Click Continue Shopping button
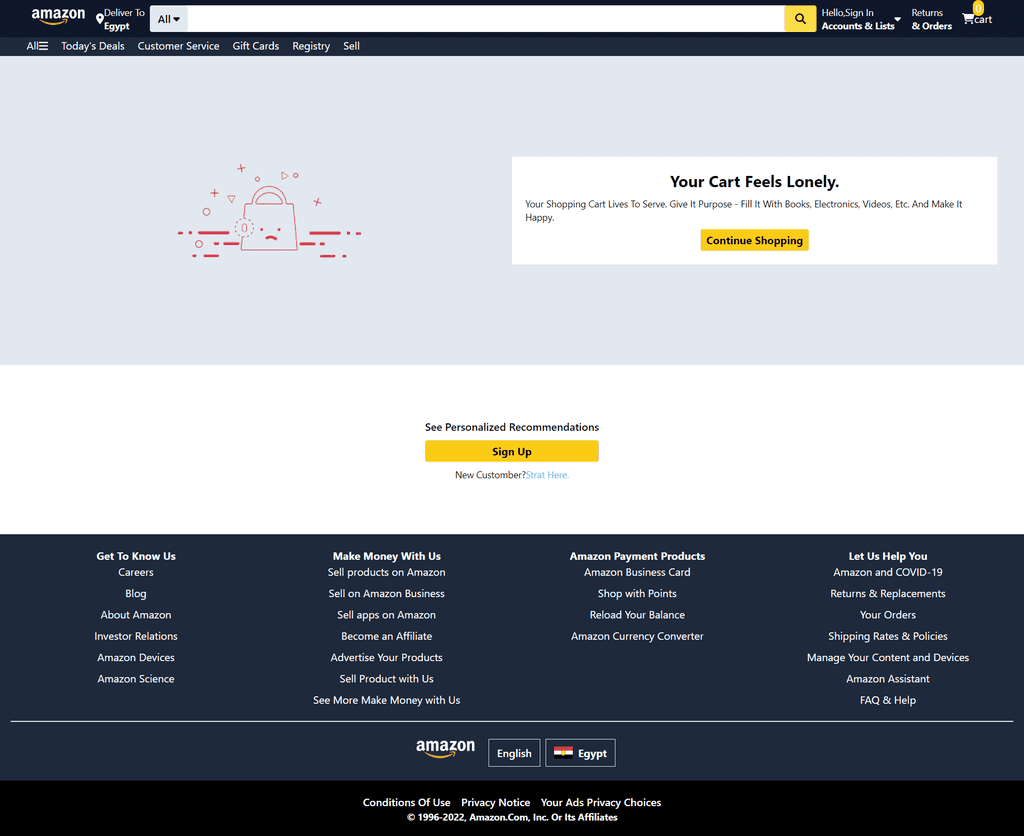 point(754,240)
